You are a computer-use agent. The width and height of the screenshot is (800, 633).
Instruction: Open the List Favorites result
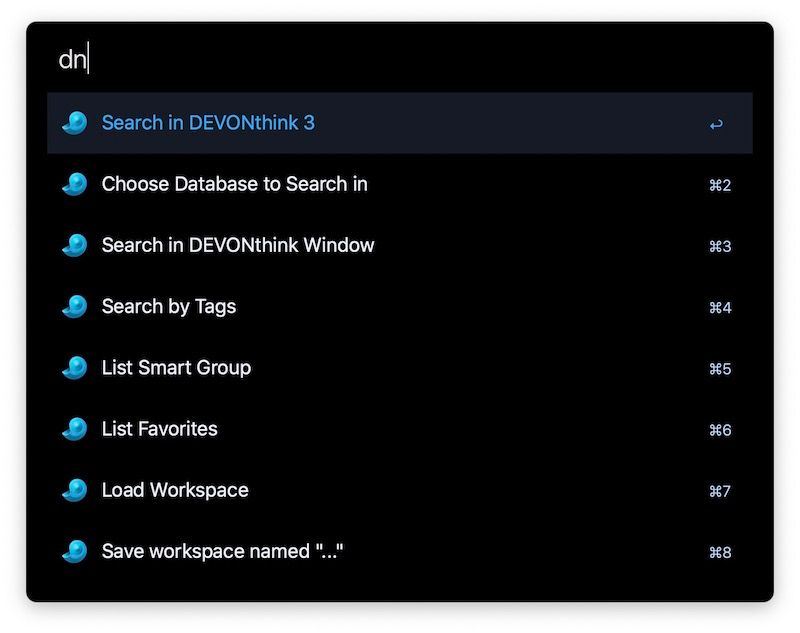pos(399,429)
